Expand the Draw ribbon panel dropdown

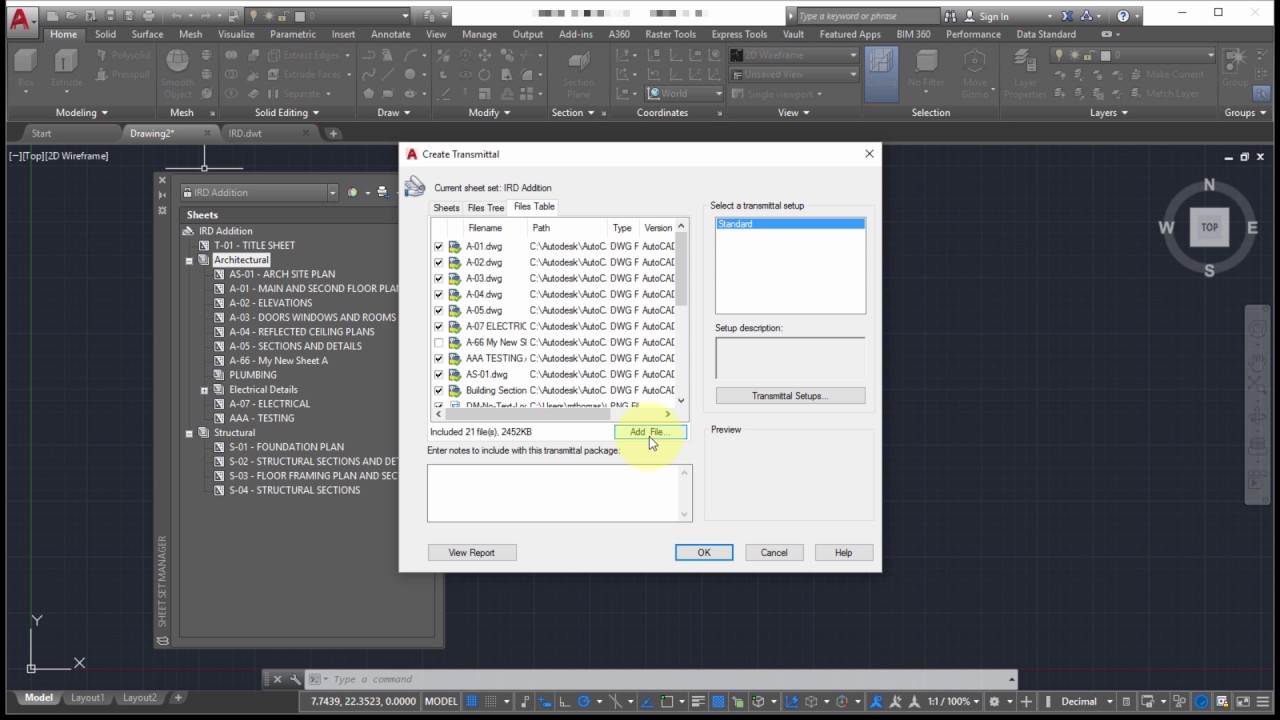click(394, 113)
